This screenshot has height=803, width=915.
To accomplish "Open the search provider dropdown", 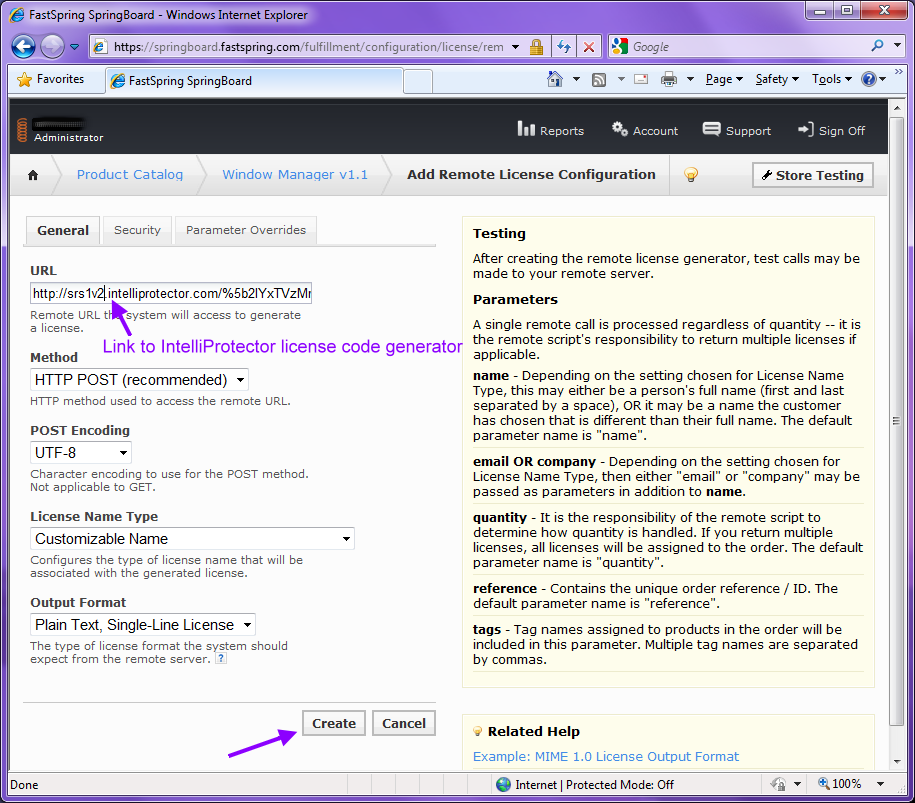I will tap(898, 46).
